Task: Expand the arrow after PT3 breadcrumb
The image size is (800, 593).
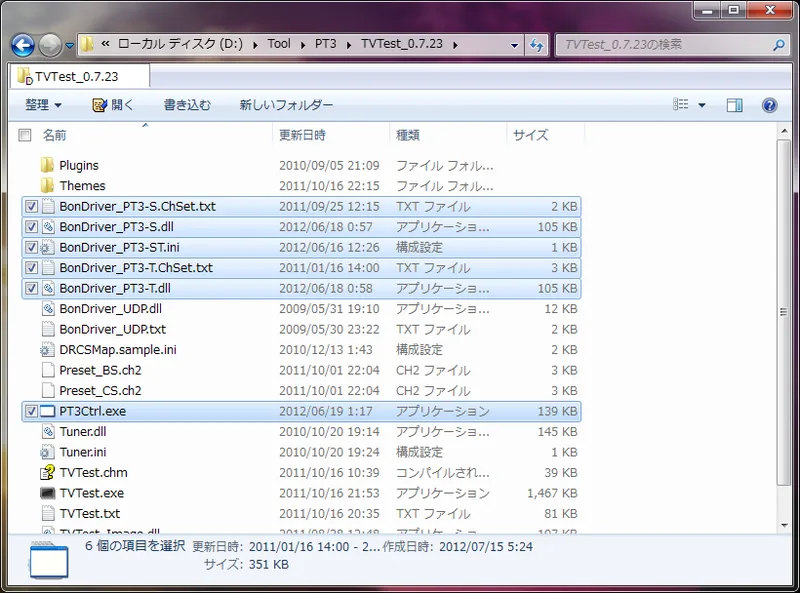Action: tap(349, 45)
